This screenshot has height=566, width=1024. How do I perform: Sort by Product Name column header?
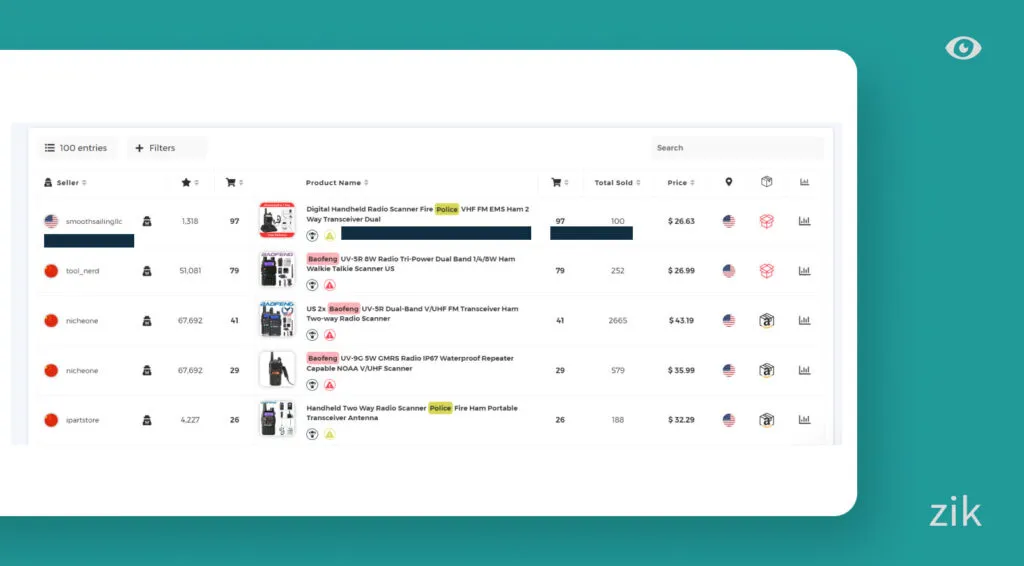[337, 183]
